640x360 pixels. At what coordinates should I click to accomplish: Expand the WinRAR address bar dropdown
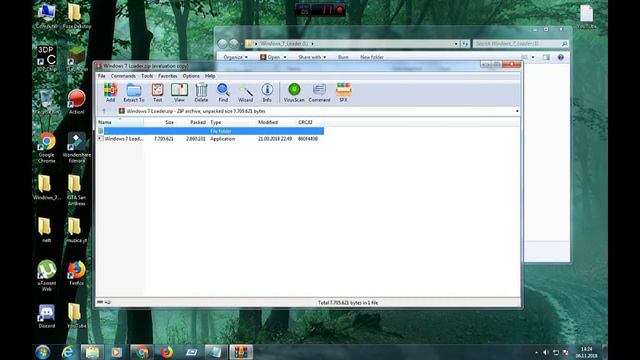point(517,111)
